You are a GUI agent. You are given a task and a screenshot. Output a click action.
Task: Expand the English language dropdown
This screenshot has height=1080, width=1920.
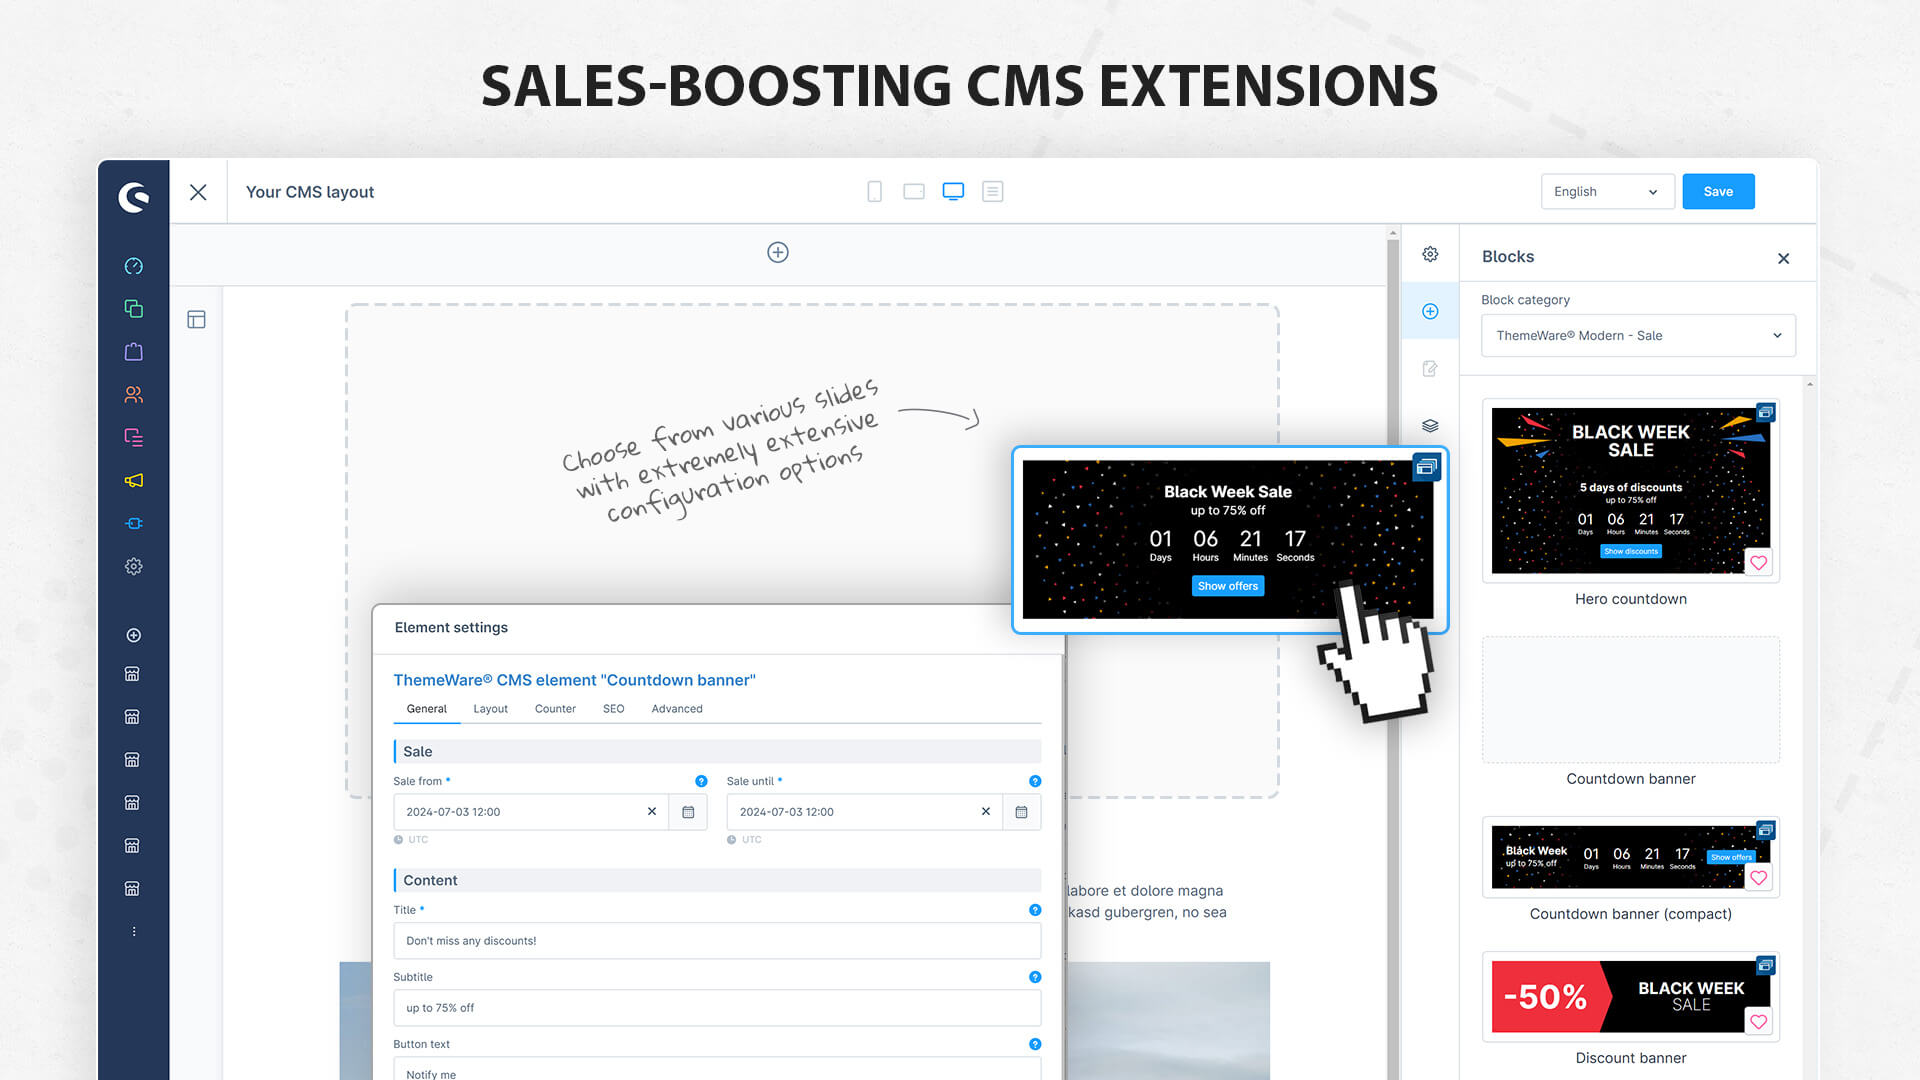(1650, 191)
